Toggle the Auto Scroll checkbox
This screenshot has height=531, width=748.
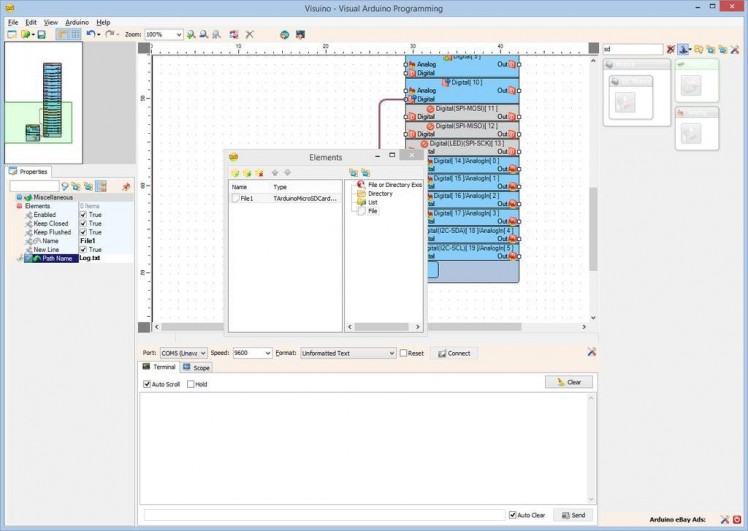click(x=147, y=384)
